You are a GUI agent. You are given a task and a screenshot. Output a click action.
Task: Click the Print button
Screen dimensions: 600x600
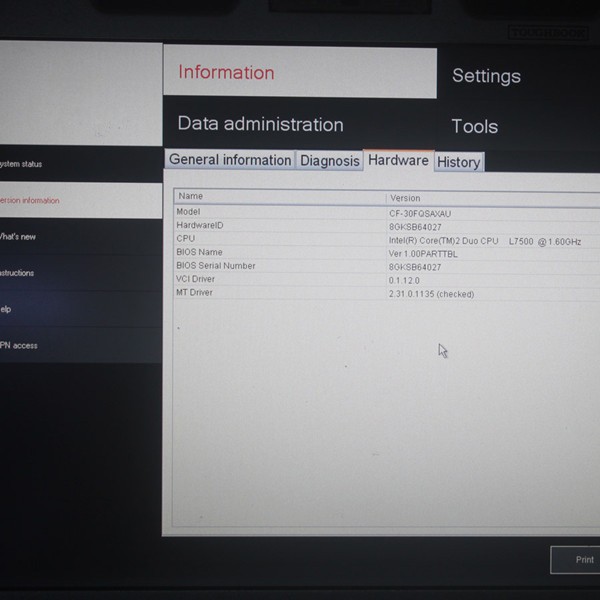(582, 560)
